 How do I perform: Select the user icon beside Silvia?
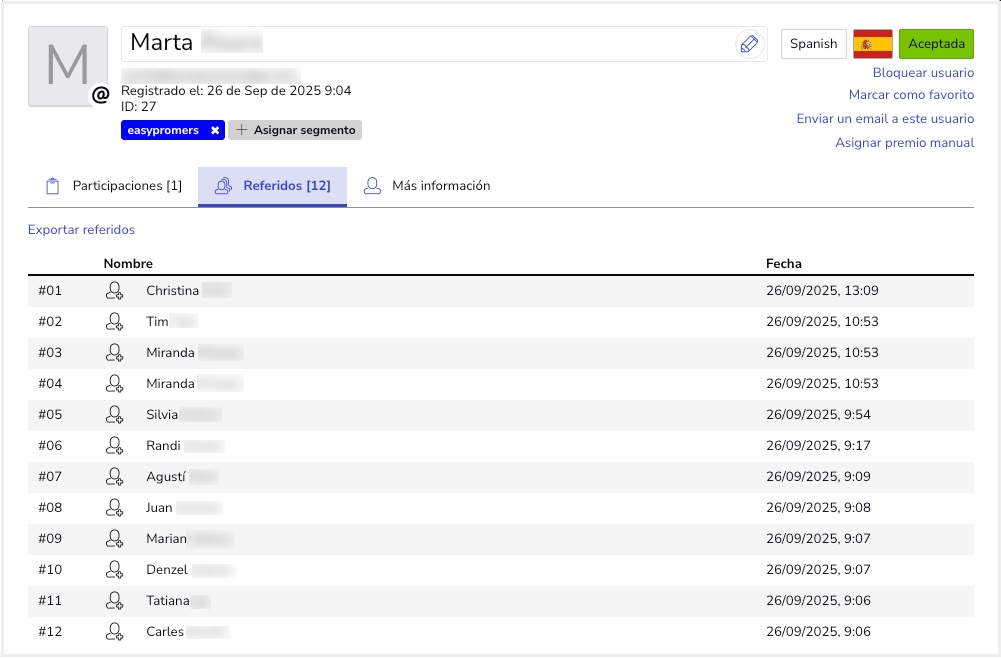[115, 415]
